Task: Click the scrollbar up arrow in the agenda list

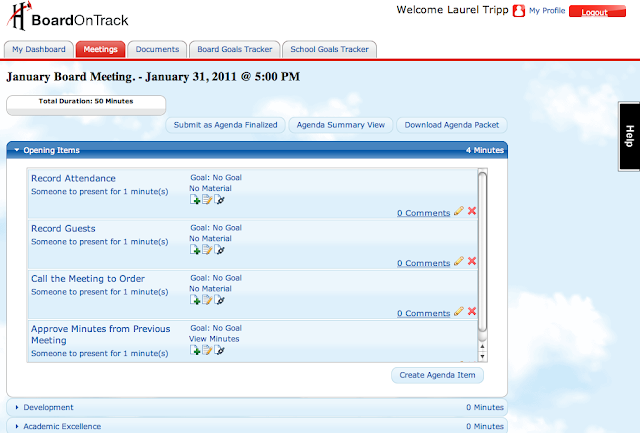Action: [x=482, y=346]
